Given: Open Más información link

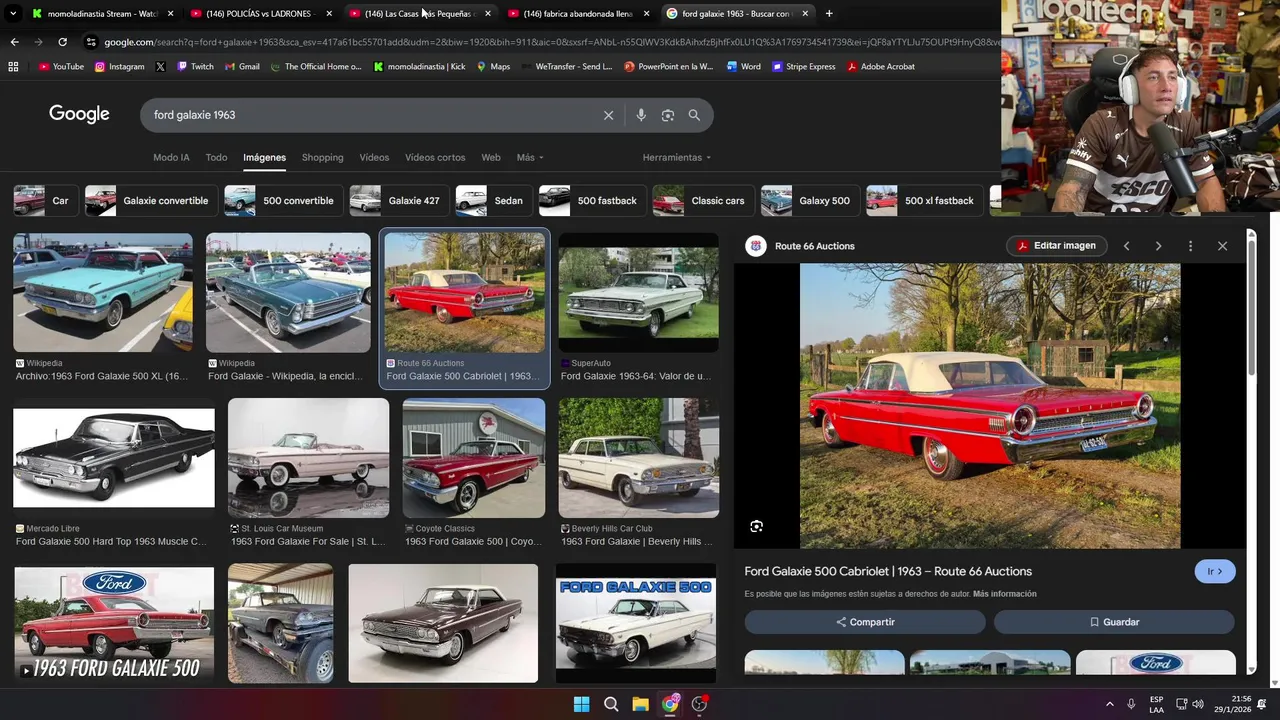Looking at the screenshot, I should [x=1005, y=594].
